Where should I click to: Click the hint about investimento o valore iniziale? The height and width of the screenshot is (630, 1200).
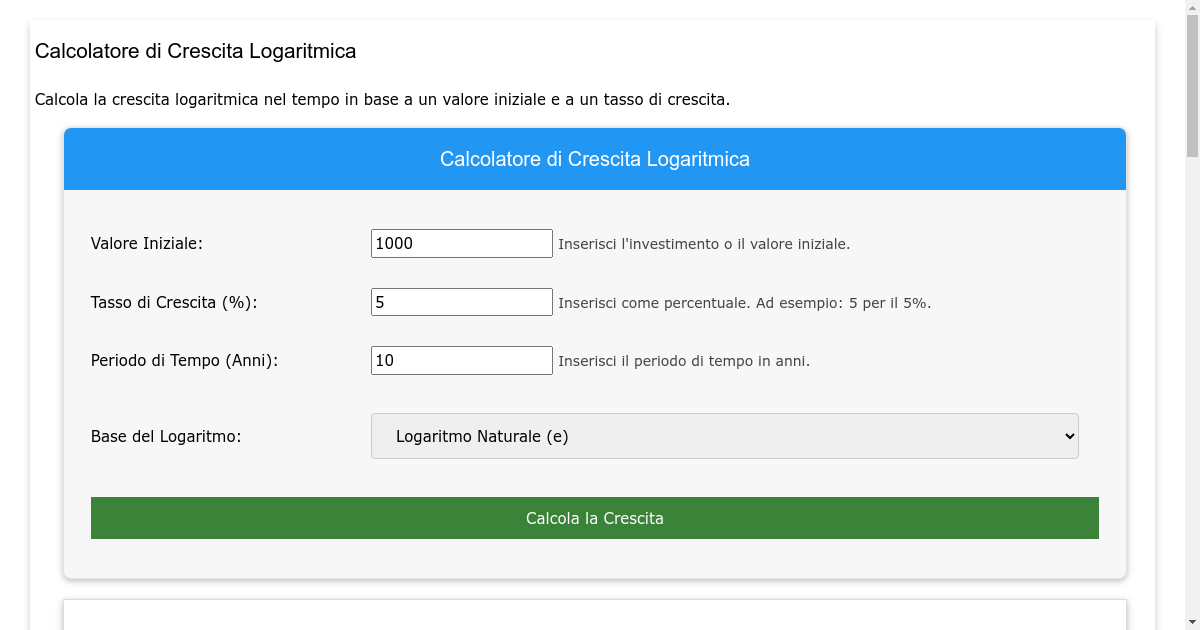pyautogui.click(x=704, y=244)
